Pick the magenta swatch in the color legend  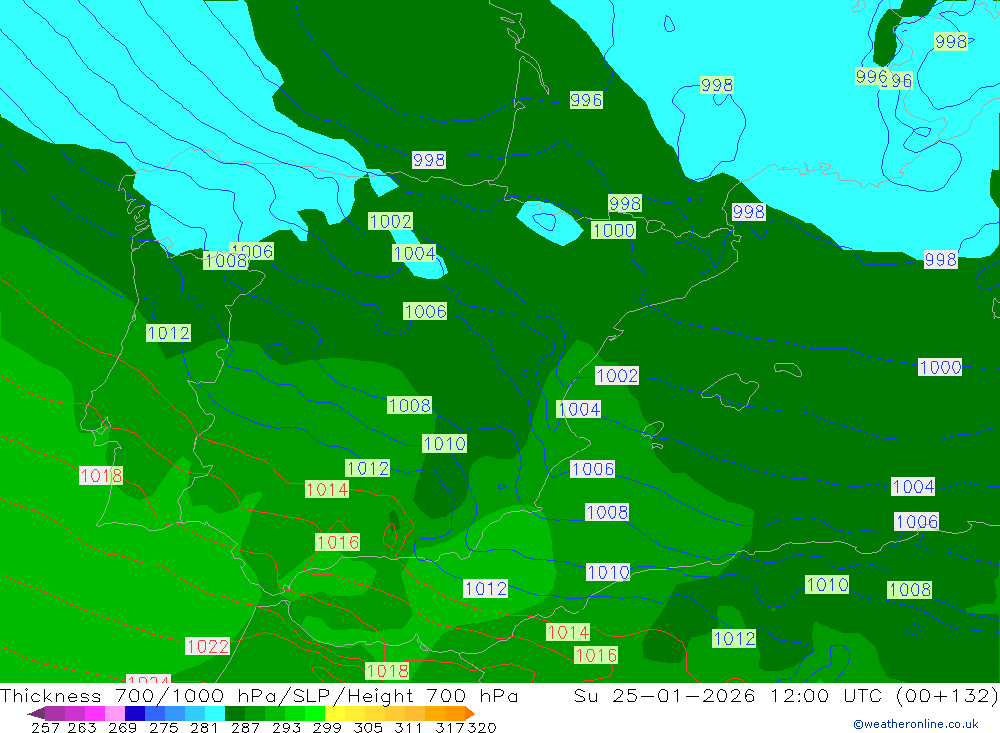[x=94, y=713]
